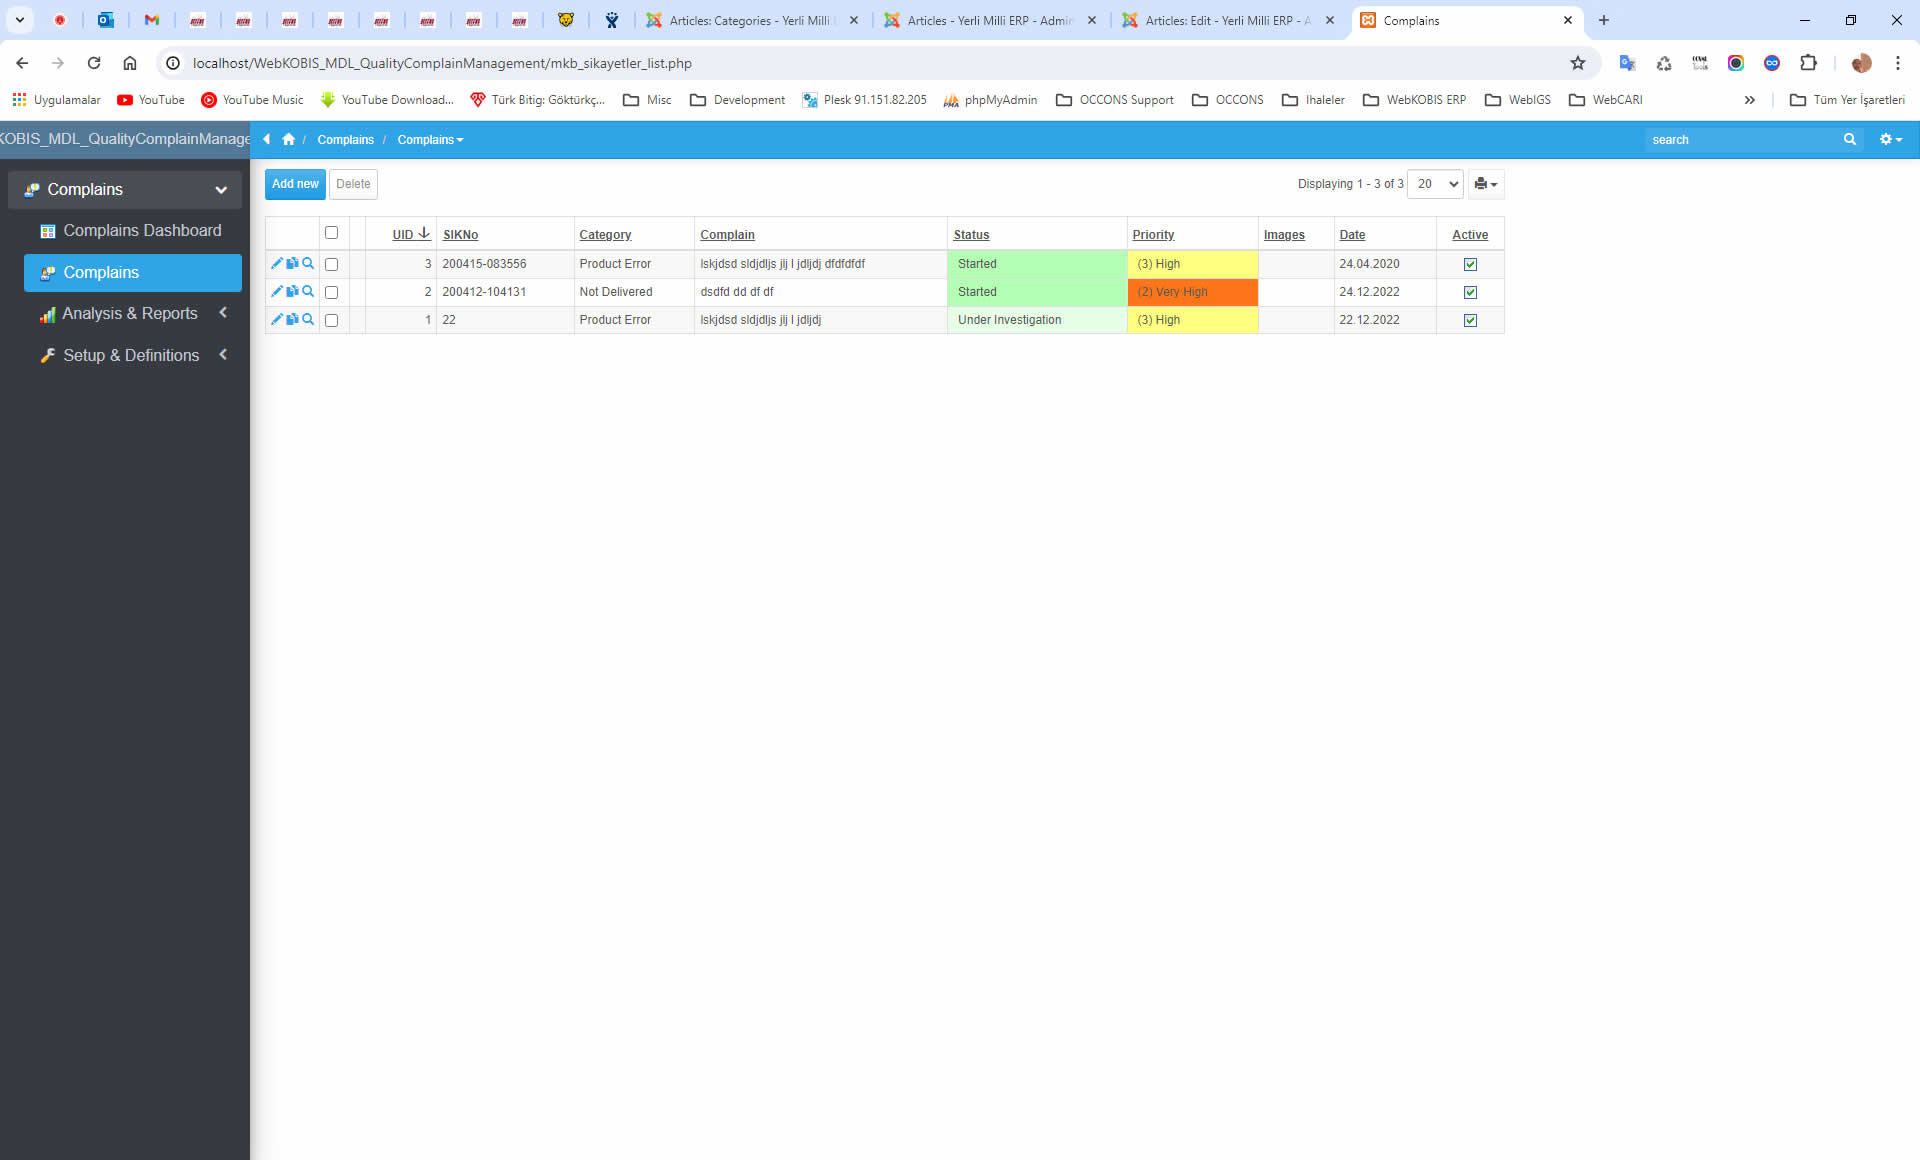This screenshot has height=1160, width=1920.
Task: Switch to Articles: Edit tab
Action: (1228, 20)
